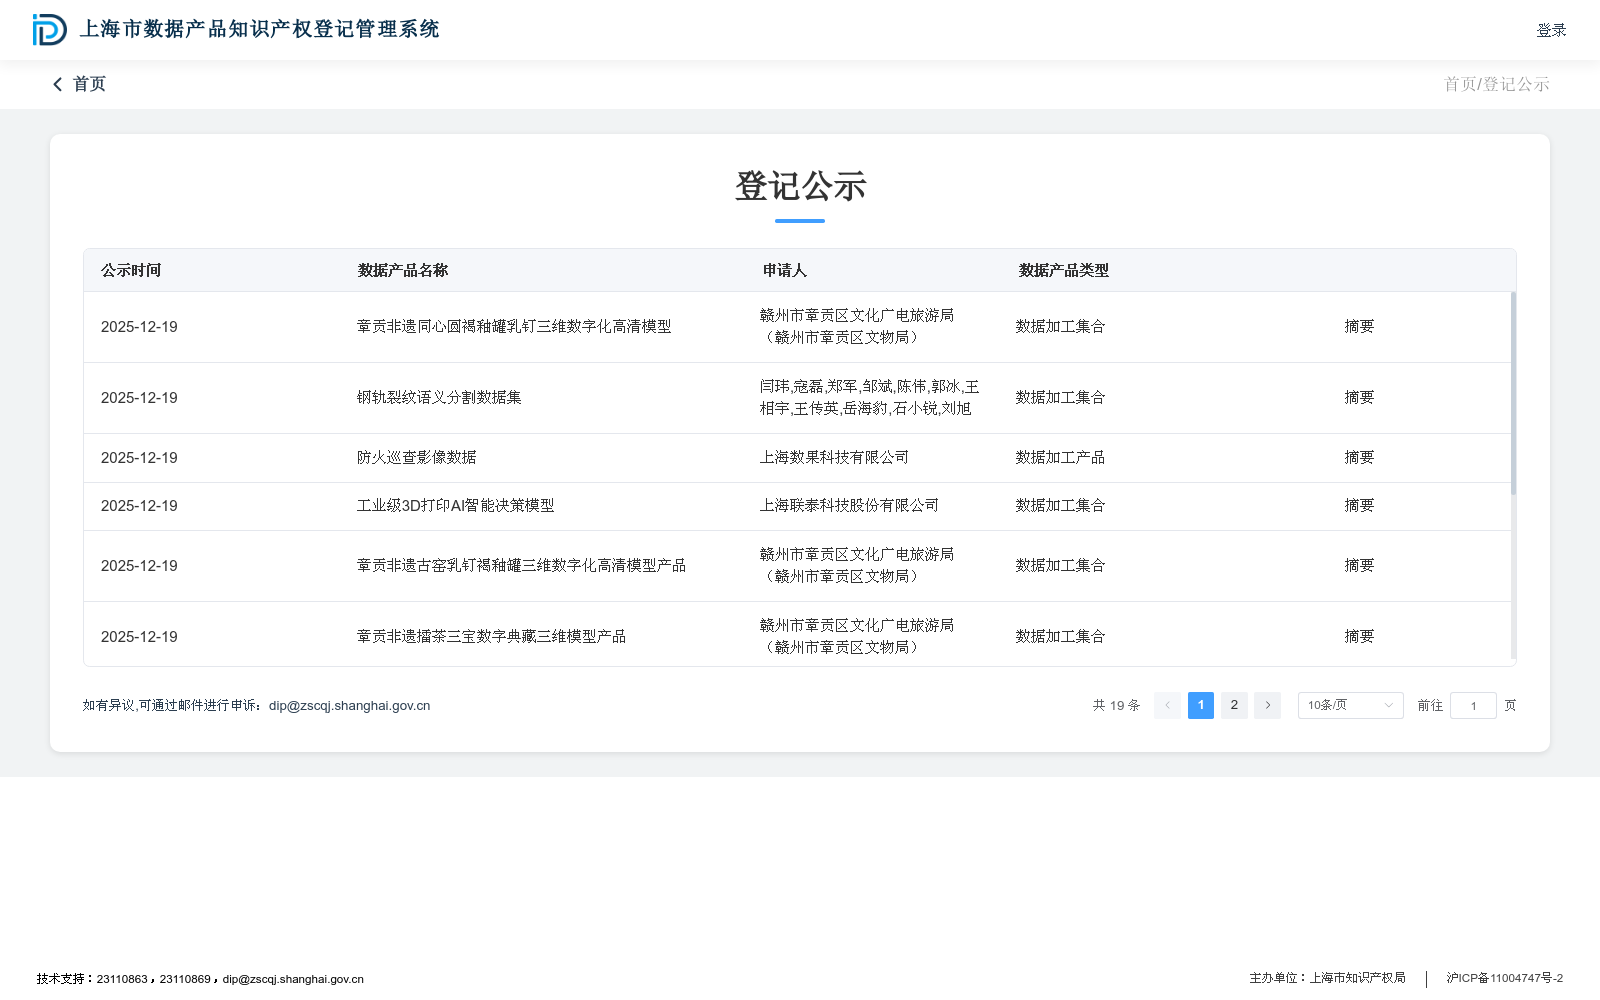
Task: Click the 登记公示 page title
Action: pyautogui.click(x=800, y=187)
